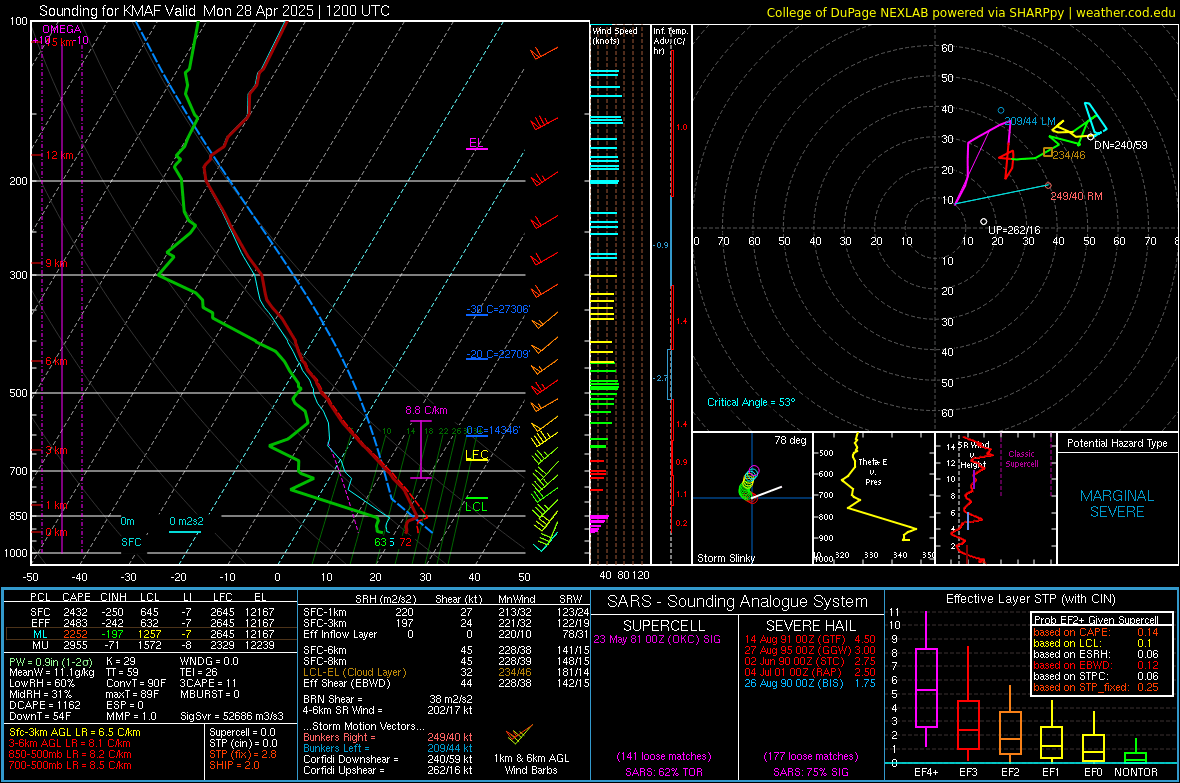Click the 6 km height marker

56,361
